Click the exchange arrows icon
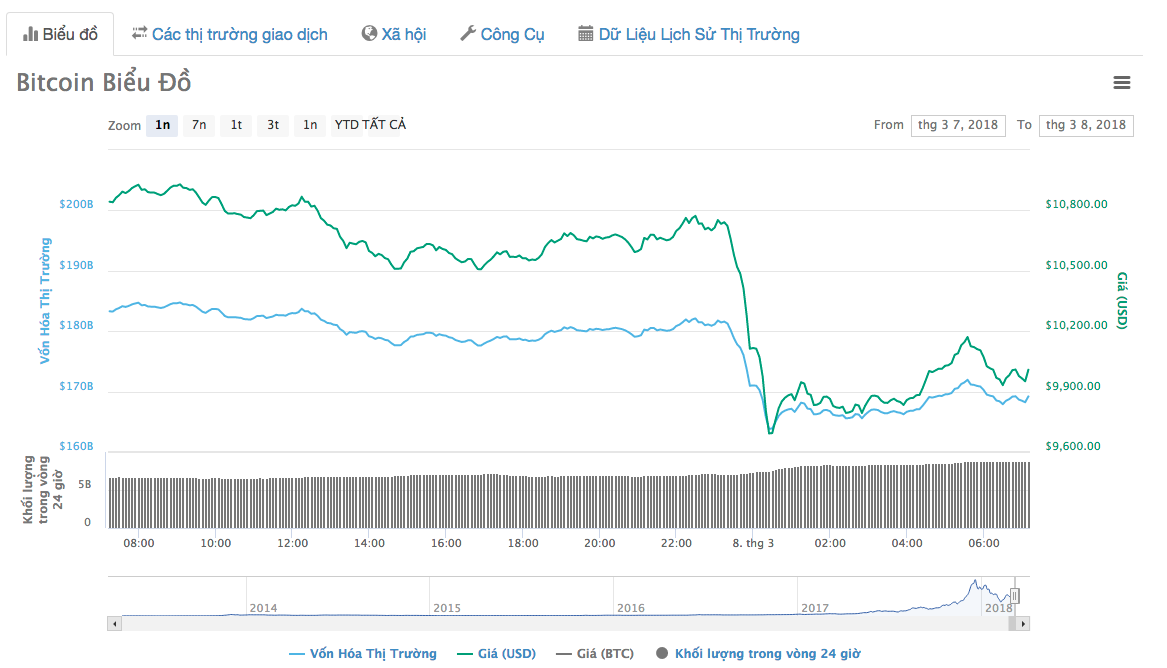Viewport: 1167px width, 668px height. pos(139,33)
